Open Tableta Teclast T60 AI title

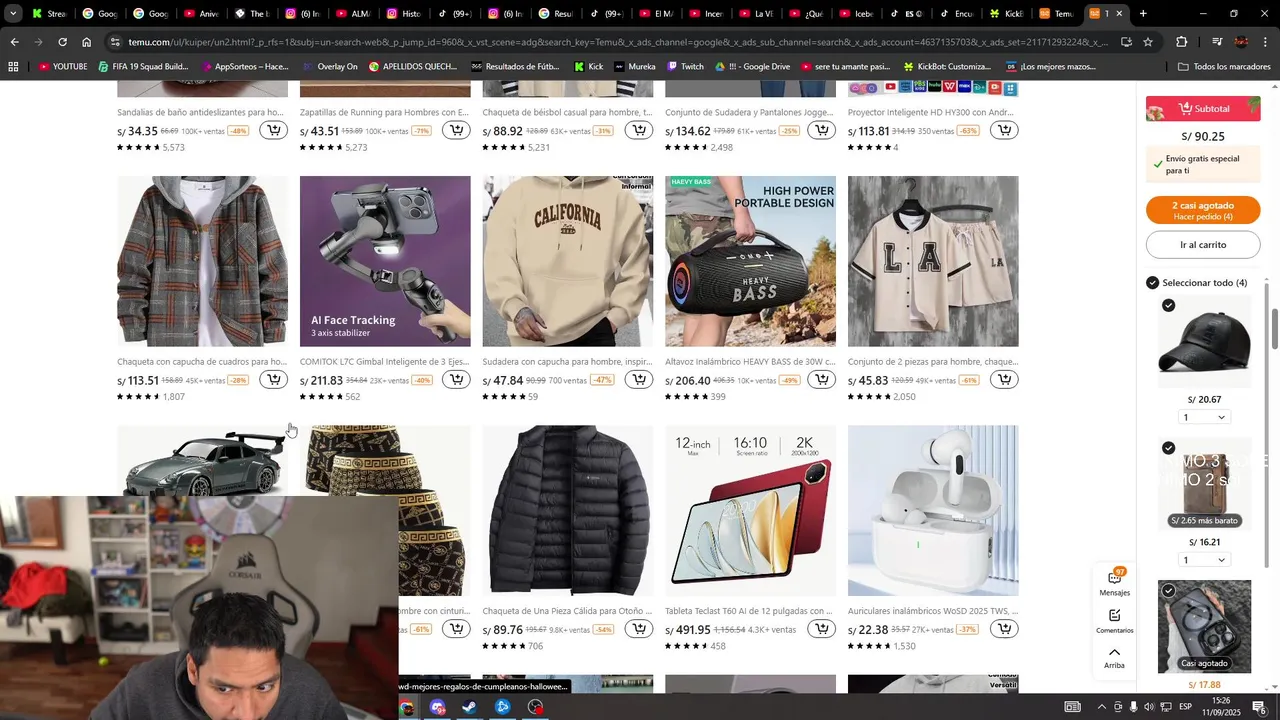point(750,611)
